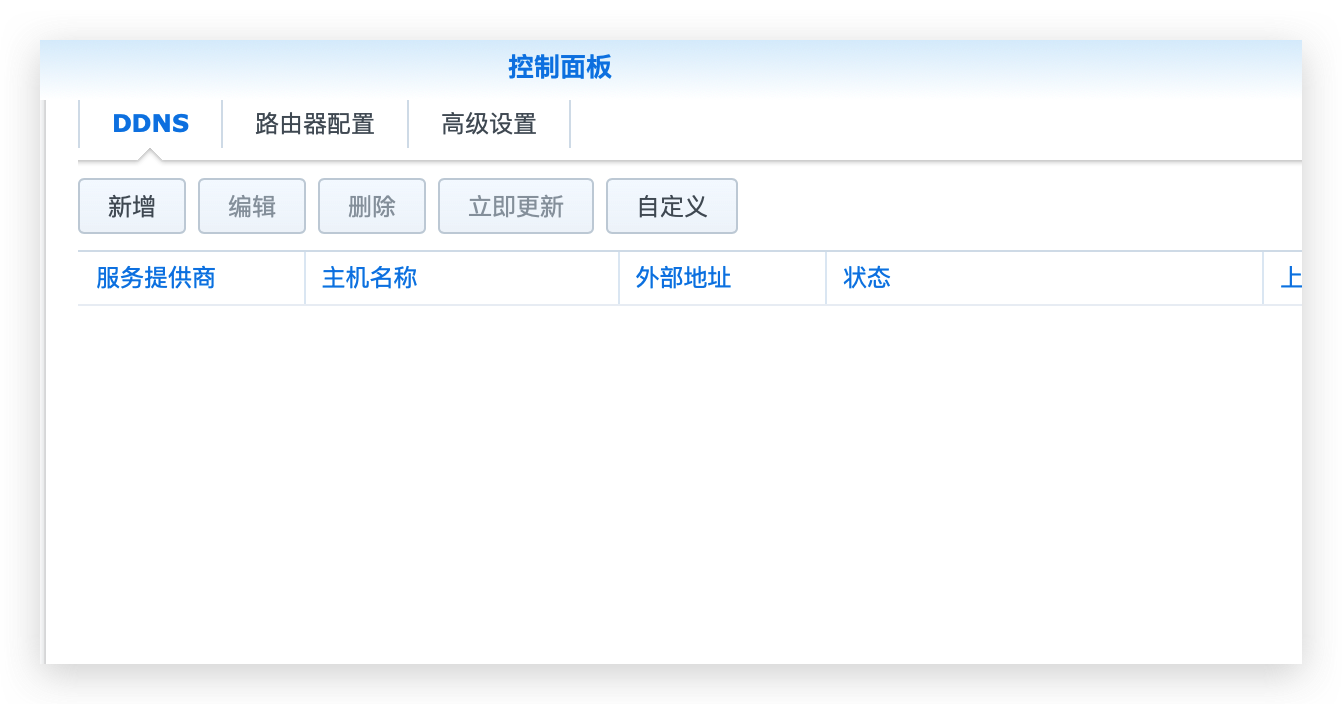Go to the 高级设置 tab

tap(489, 124)
